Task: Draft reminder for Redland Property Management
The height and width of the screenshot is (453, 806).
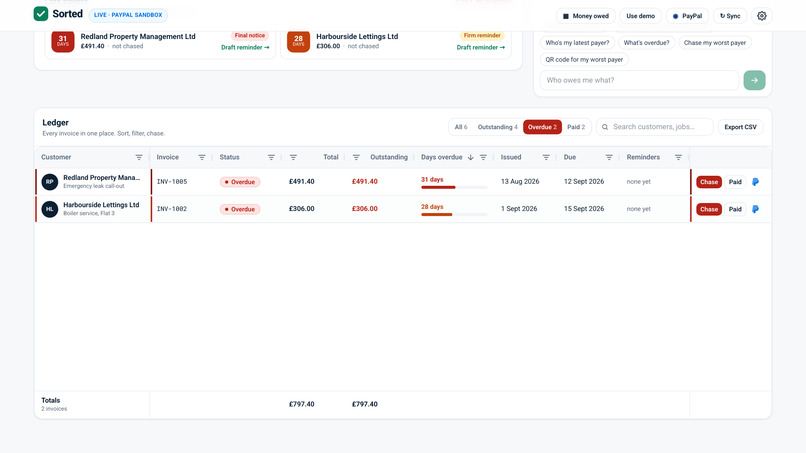Action: 245,47
